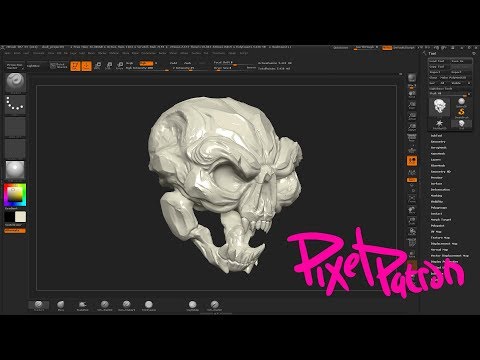This screenshot has width=480, height=360.
Task: Click the BPR render icon on right shelf
Action: pyautogui.click(x=412, y=78)
